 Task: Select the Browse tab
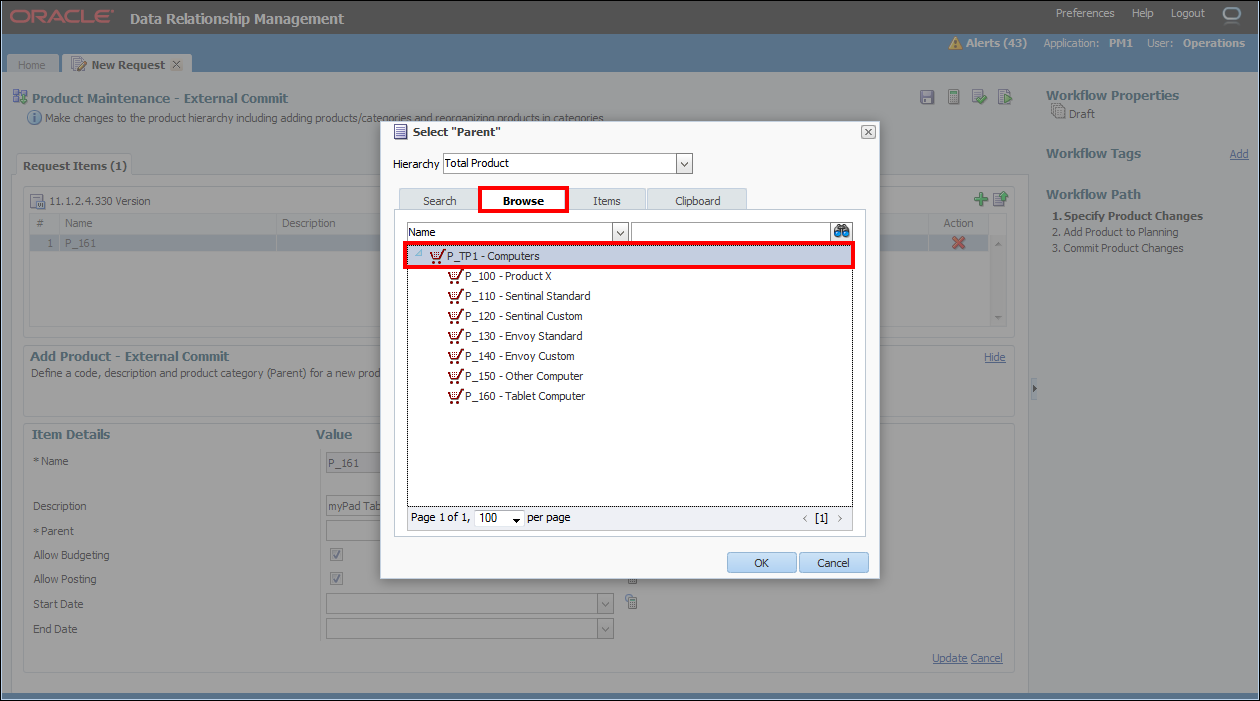tap(523, 201)
